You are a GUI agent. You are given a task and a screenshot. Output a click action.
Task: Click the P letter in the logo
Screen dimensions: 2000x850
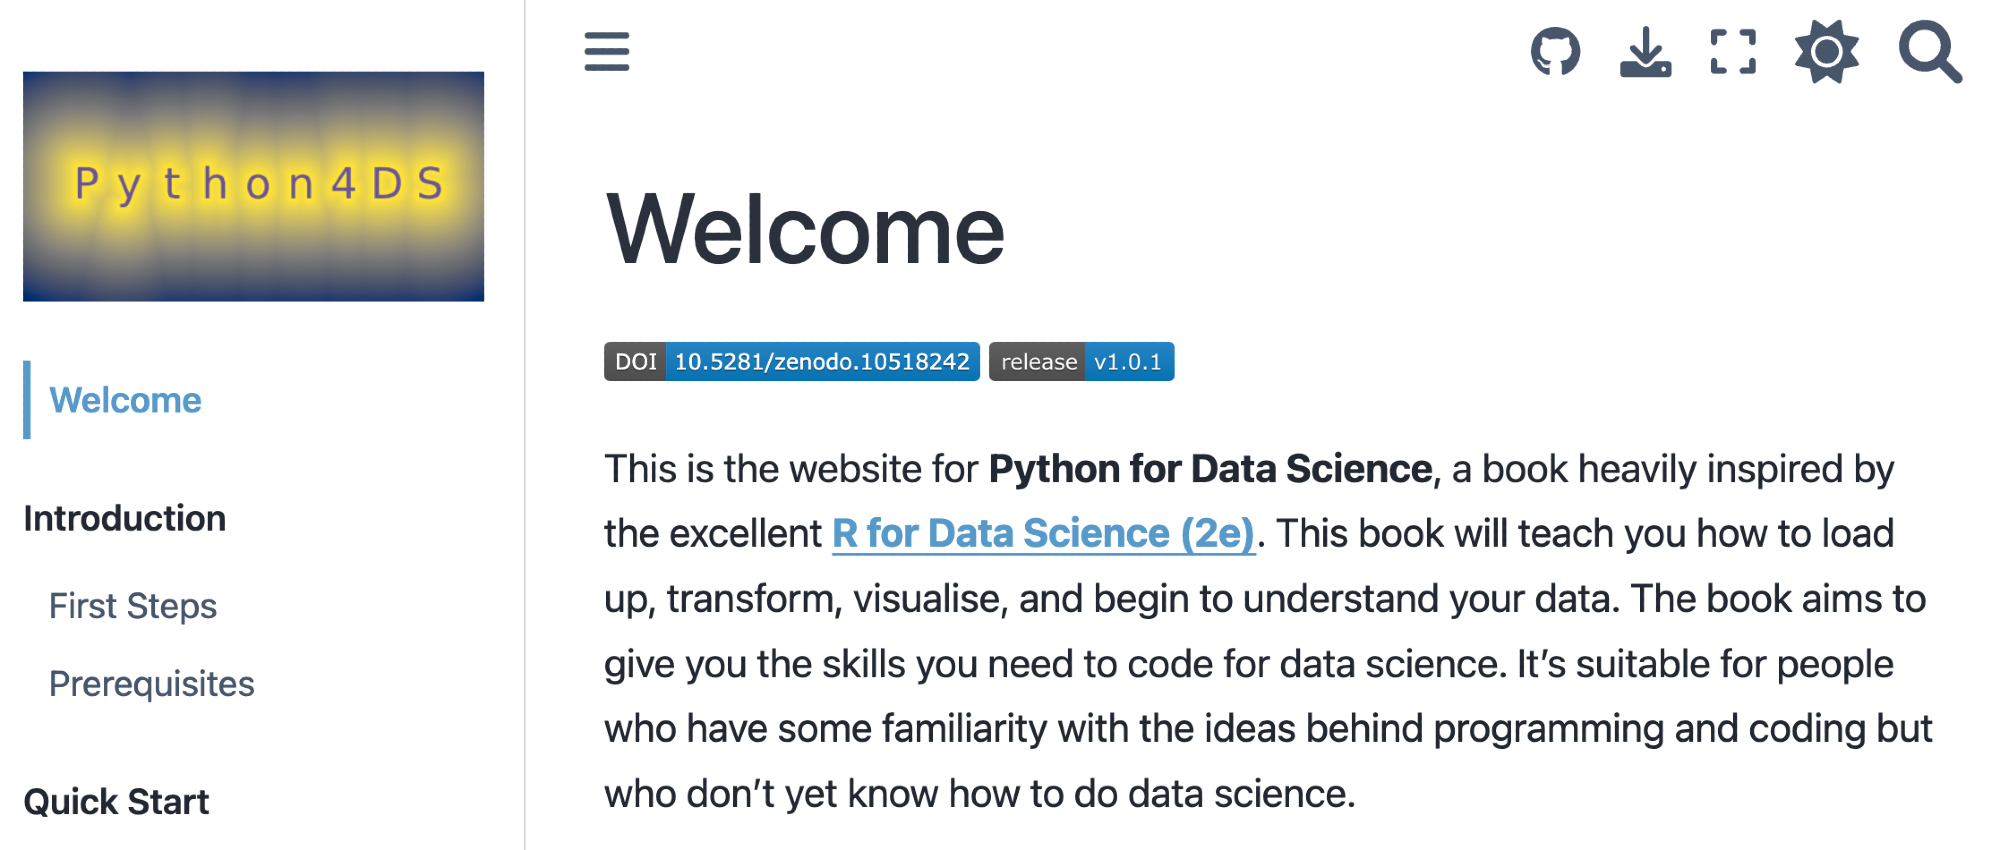[87, 184]
